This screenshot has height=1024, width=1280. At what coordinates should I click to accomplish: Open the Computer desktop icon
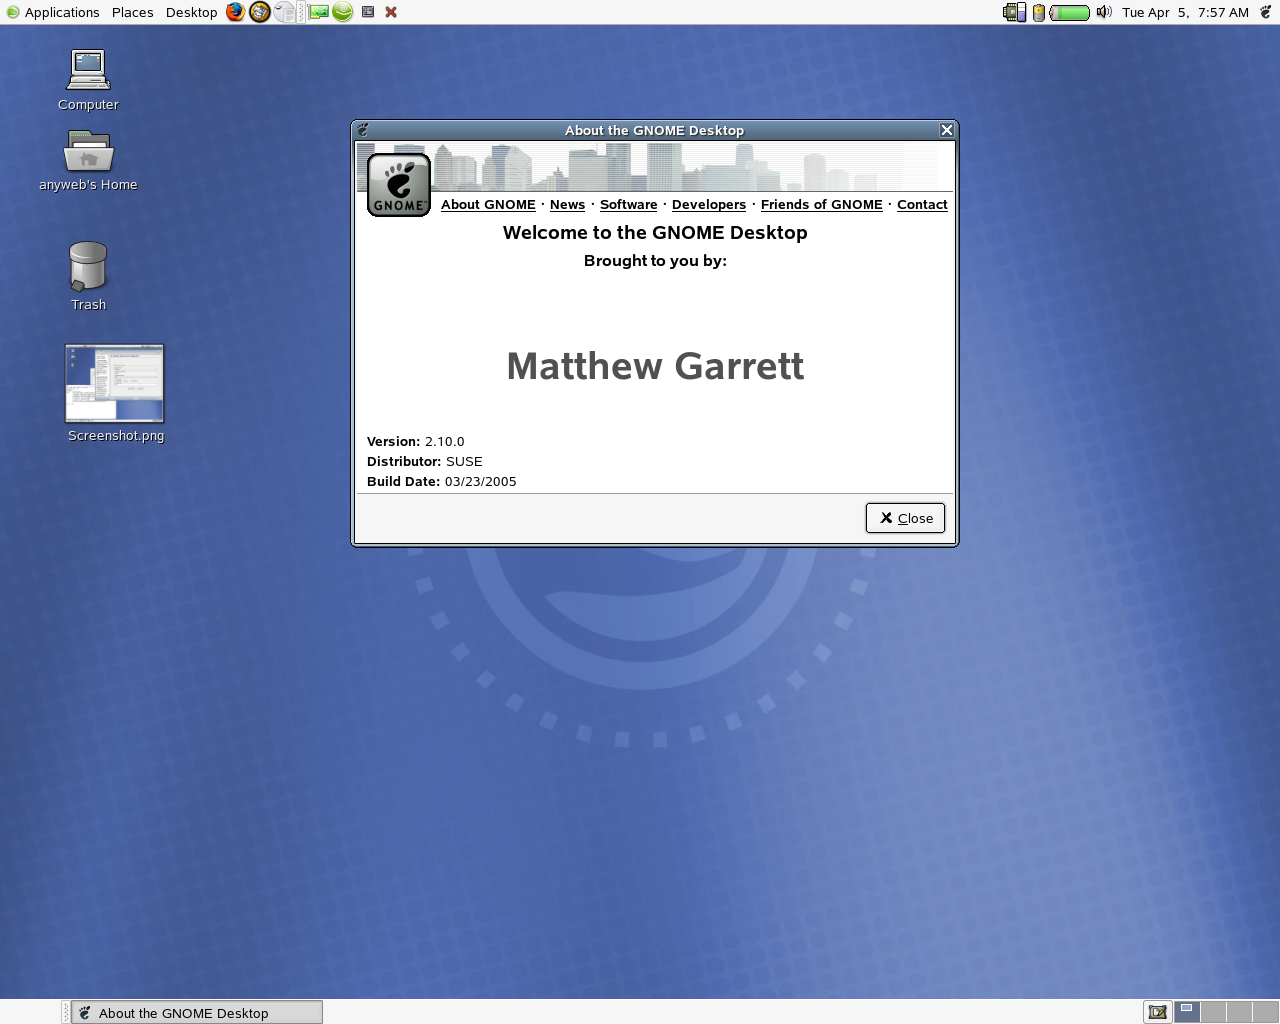coord(88,80)
